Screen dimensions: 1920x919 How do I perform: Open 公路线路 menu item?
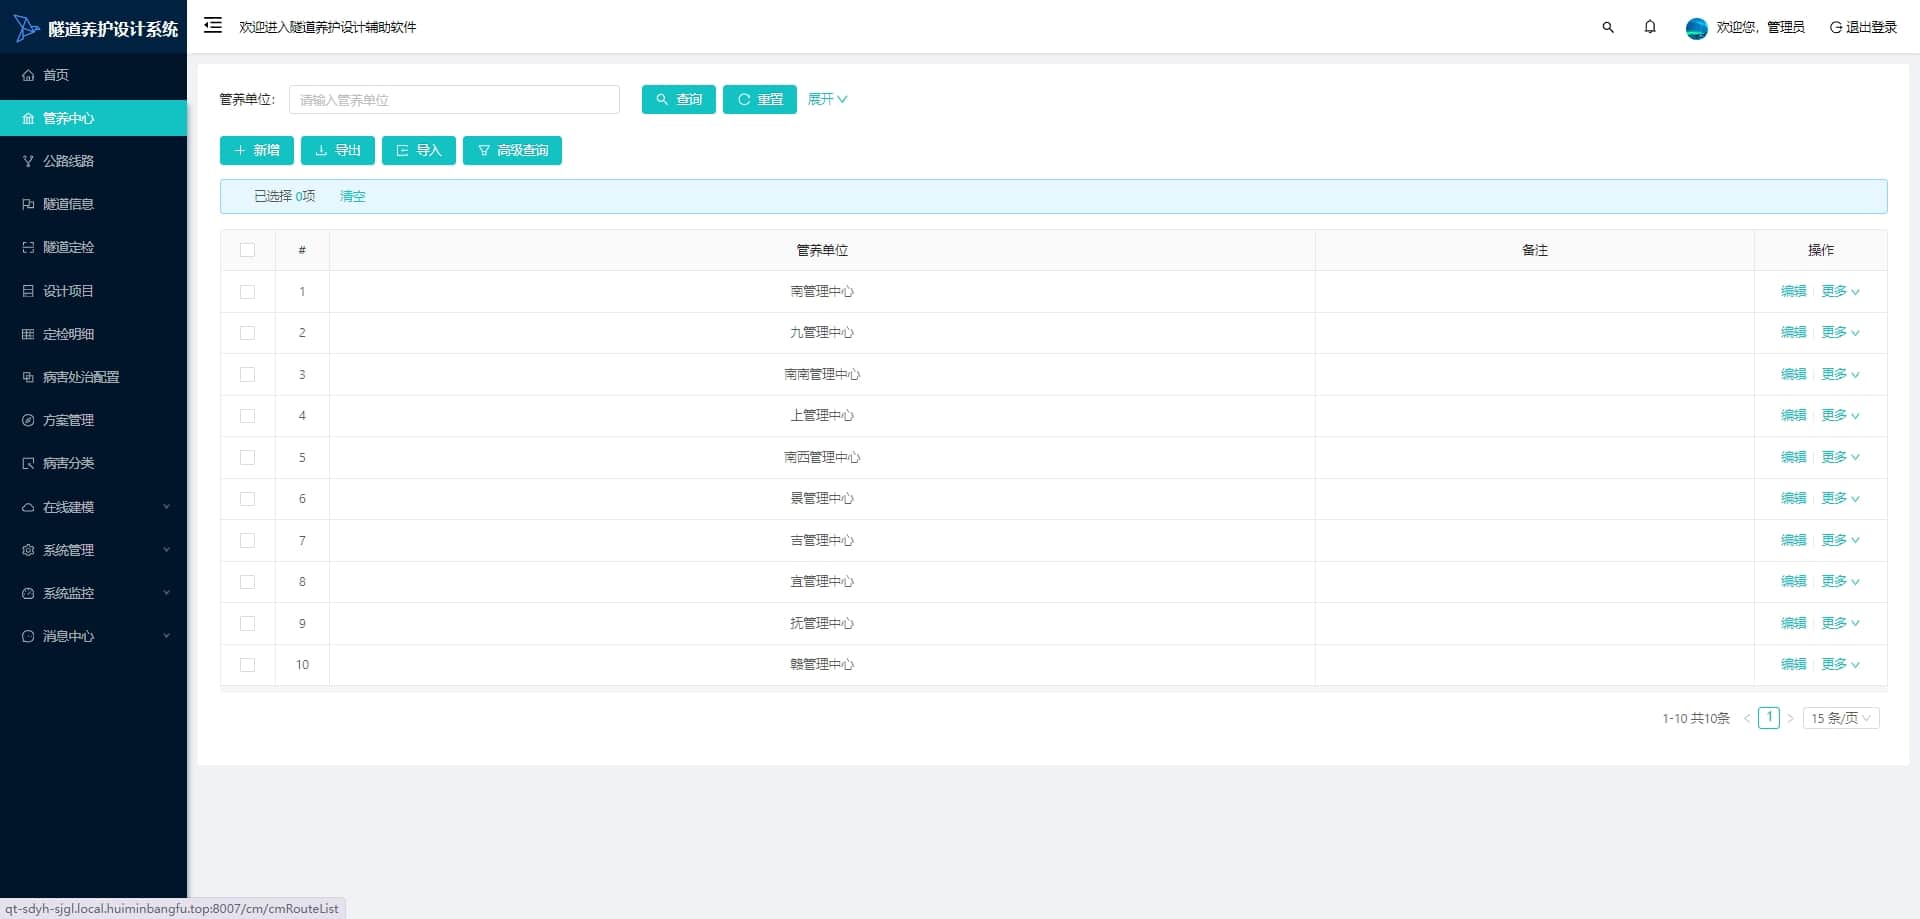pos(93,161)
